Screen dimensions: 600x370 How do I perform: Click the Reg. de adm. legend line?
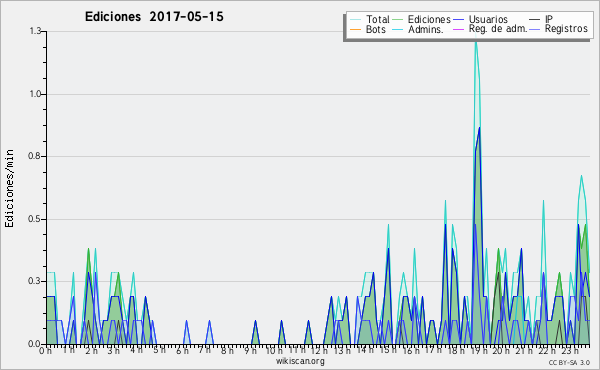pos(458,29)
